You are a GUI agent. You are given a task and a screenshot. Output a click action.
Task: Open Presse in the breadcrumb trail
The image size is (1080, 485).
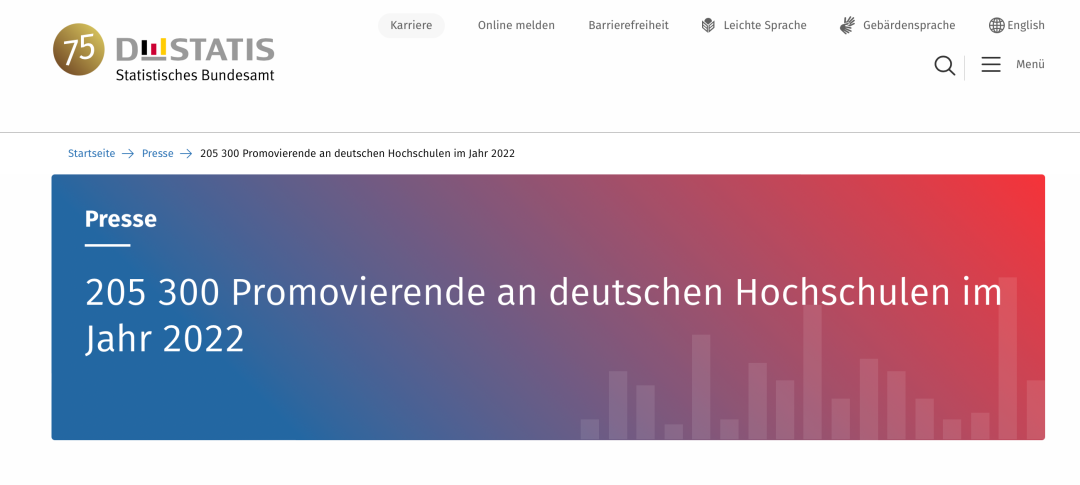(157, 154)
